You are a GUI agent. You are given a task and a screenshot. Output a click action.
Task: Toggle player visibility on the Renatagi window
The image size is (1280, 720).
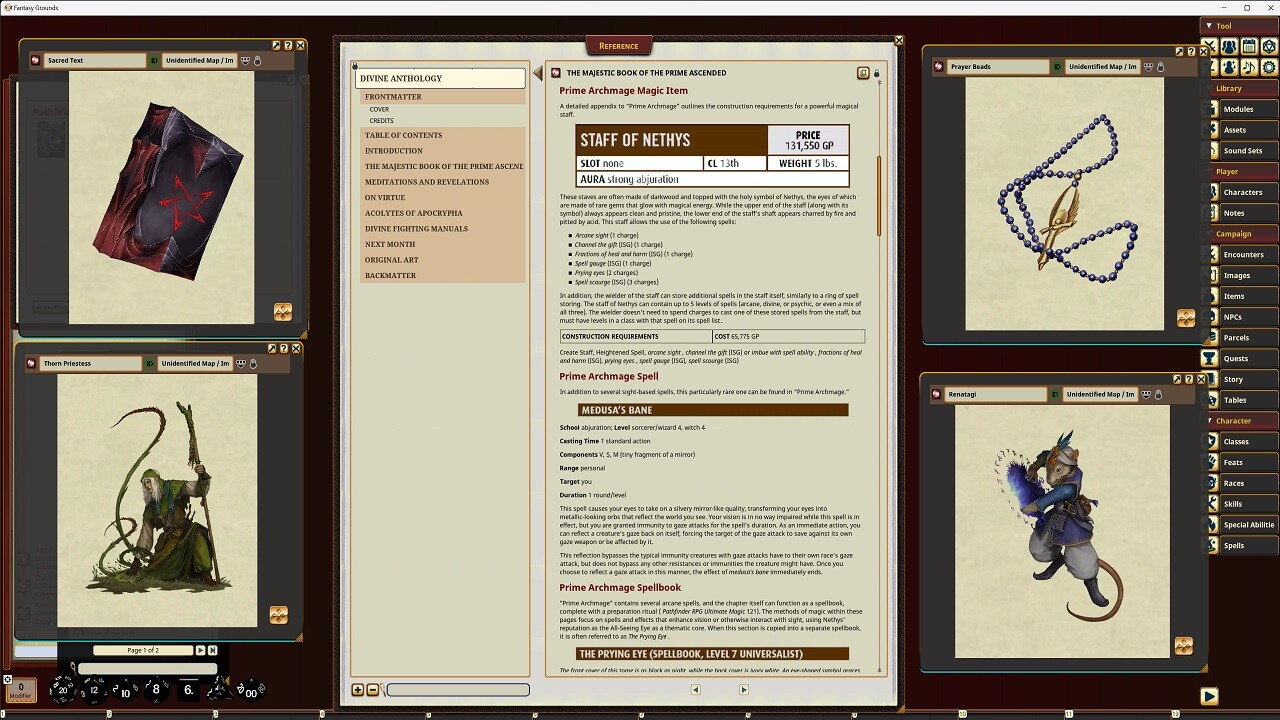pos(1146,395)
